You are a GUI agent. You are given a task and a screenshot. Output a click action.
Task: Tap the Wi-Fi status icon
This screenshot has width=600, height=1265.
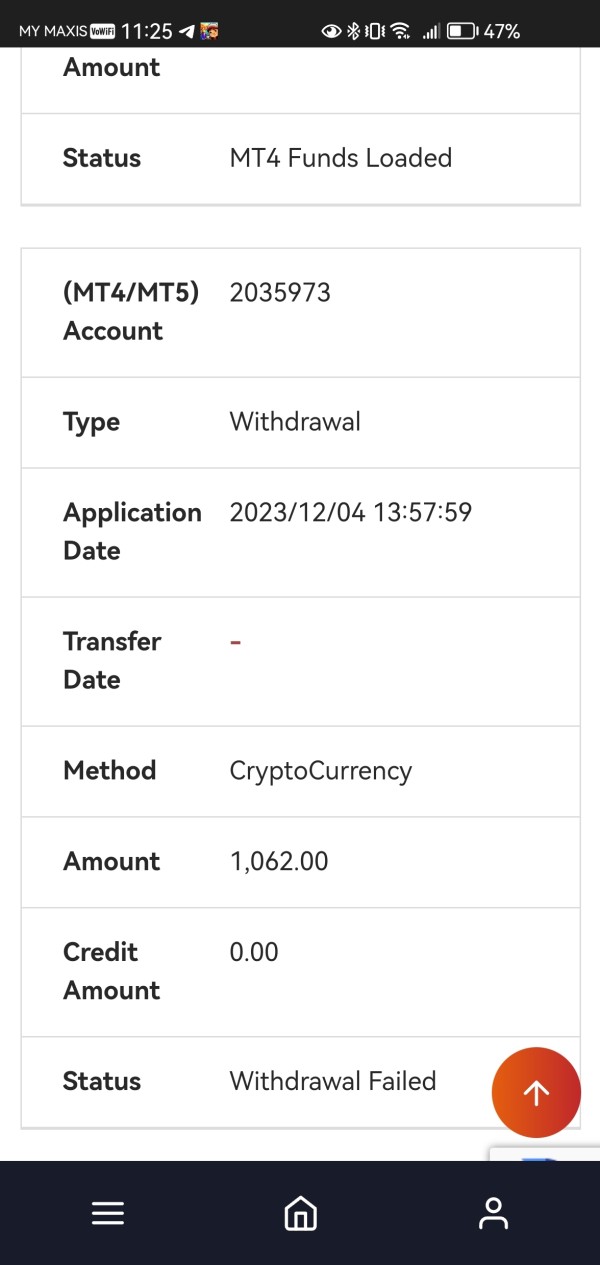[400, 32]
